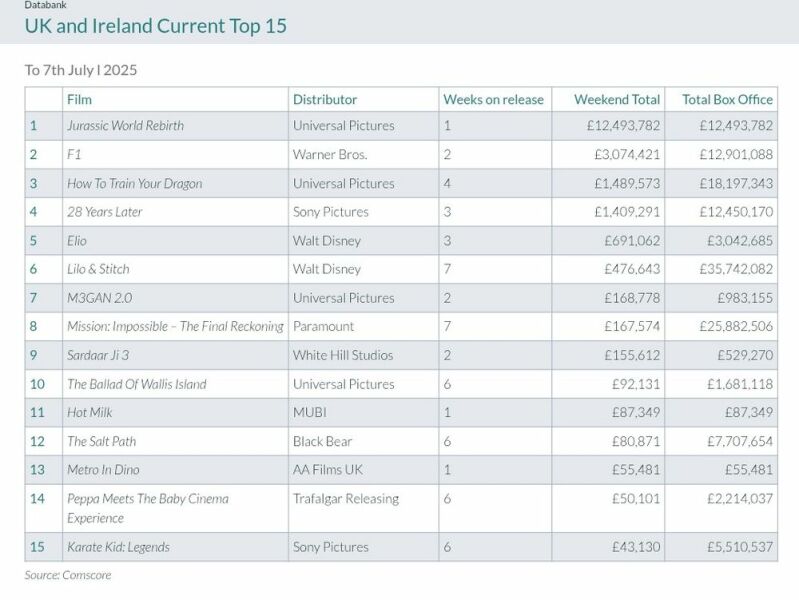Image resolution: width=799 pixels, height=600 pixels.
Task: Click the F1 film title
Action: coord(73,155)
